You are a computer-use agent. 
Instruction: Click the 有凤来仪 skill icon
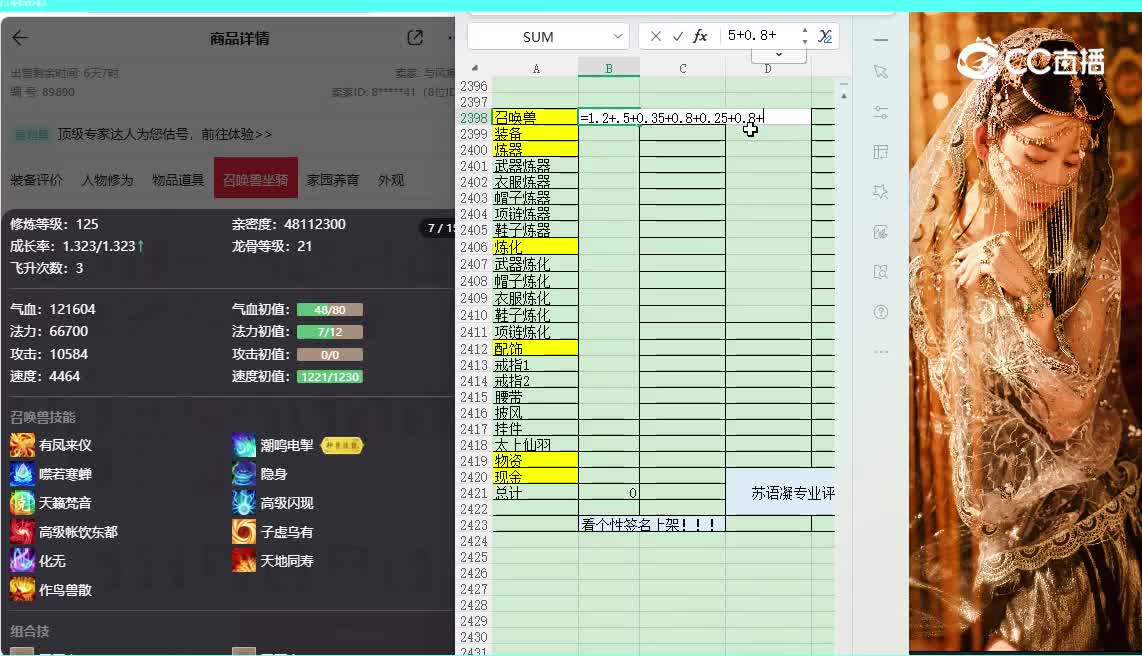point(22,445)
